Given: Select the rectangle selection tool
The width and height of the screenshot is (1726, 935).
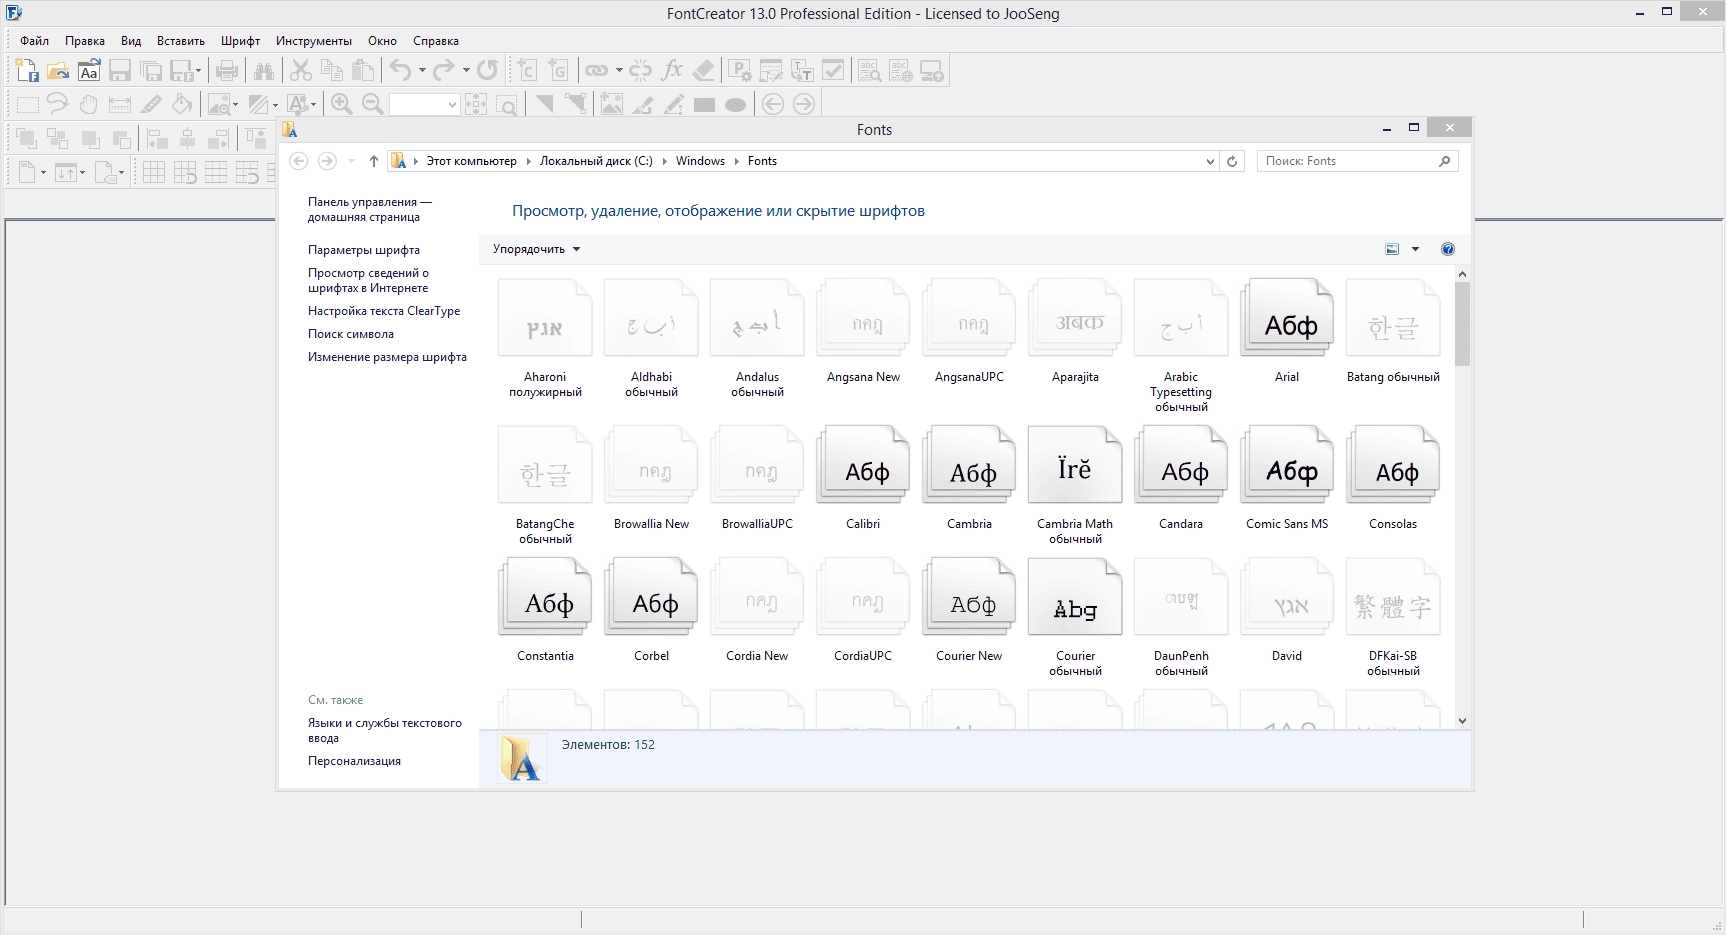Looking at the screenshot, I should (x=27, y=104).
